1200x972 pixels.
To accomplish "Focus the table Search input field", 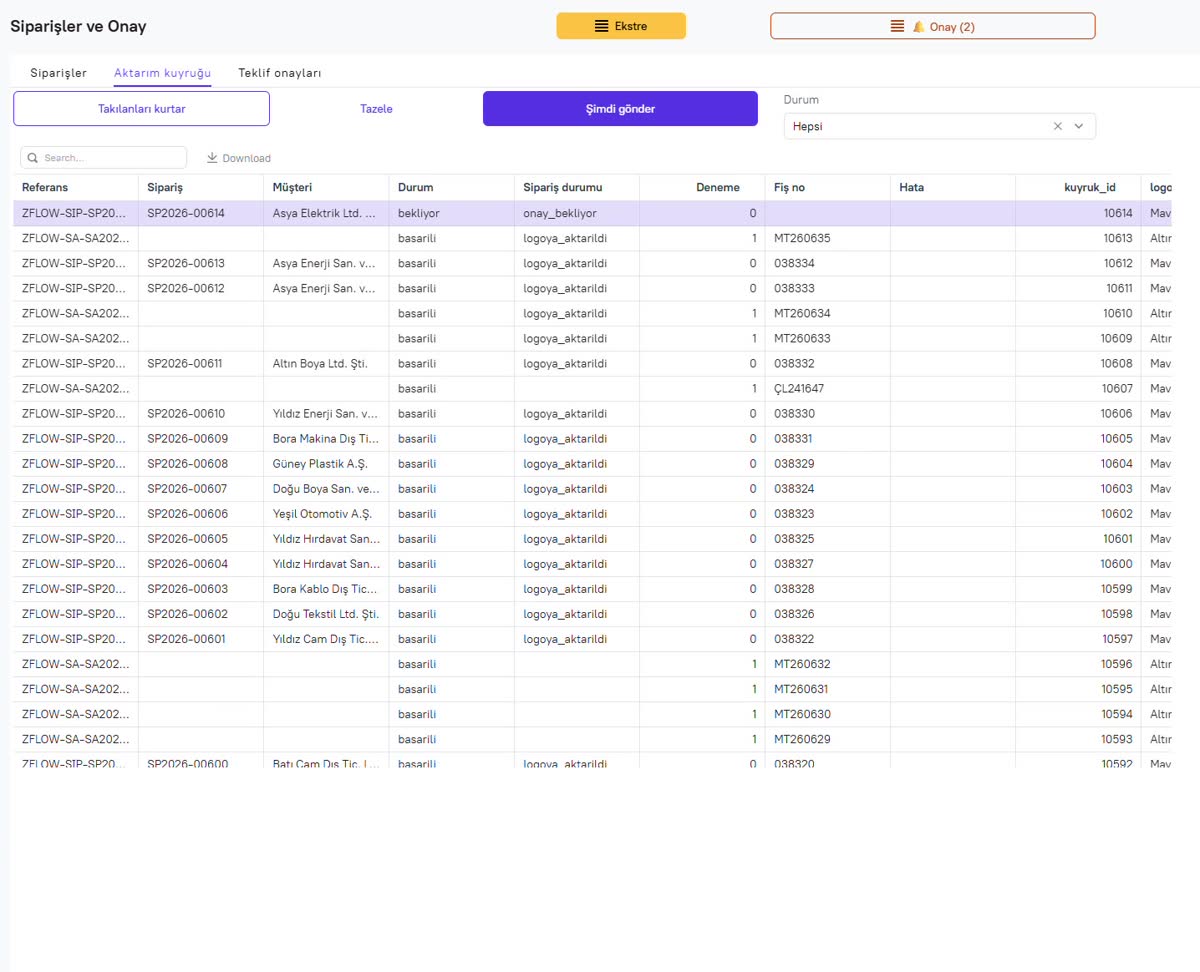I will pos(104,158).
